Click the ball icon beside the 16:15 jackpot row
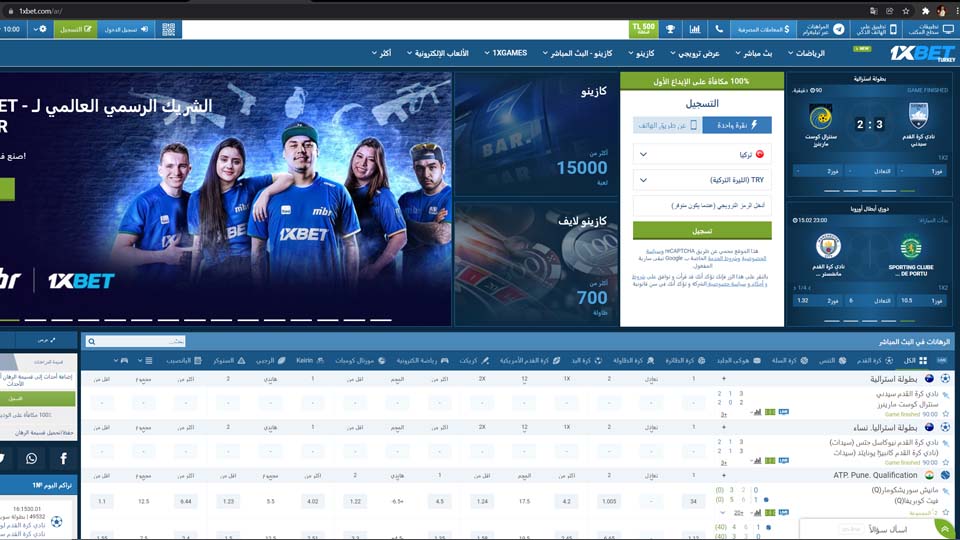Image resolution: width=960 pixels, height=540 pixels. pyautogui.click(x=56, y=522)
